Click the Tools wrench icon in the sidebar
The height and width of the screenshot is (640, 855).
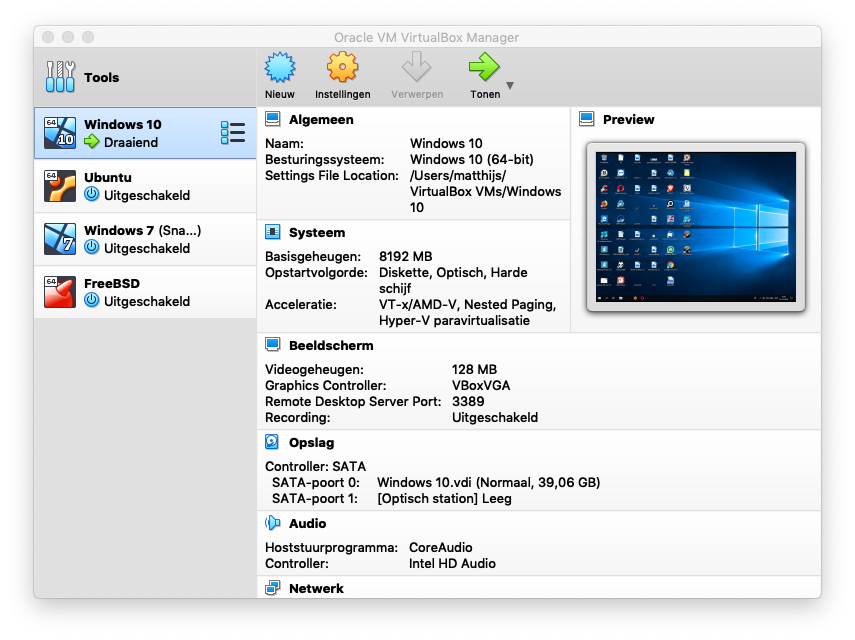tap(61, 77)
